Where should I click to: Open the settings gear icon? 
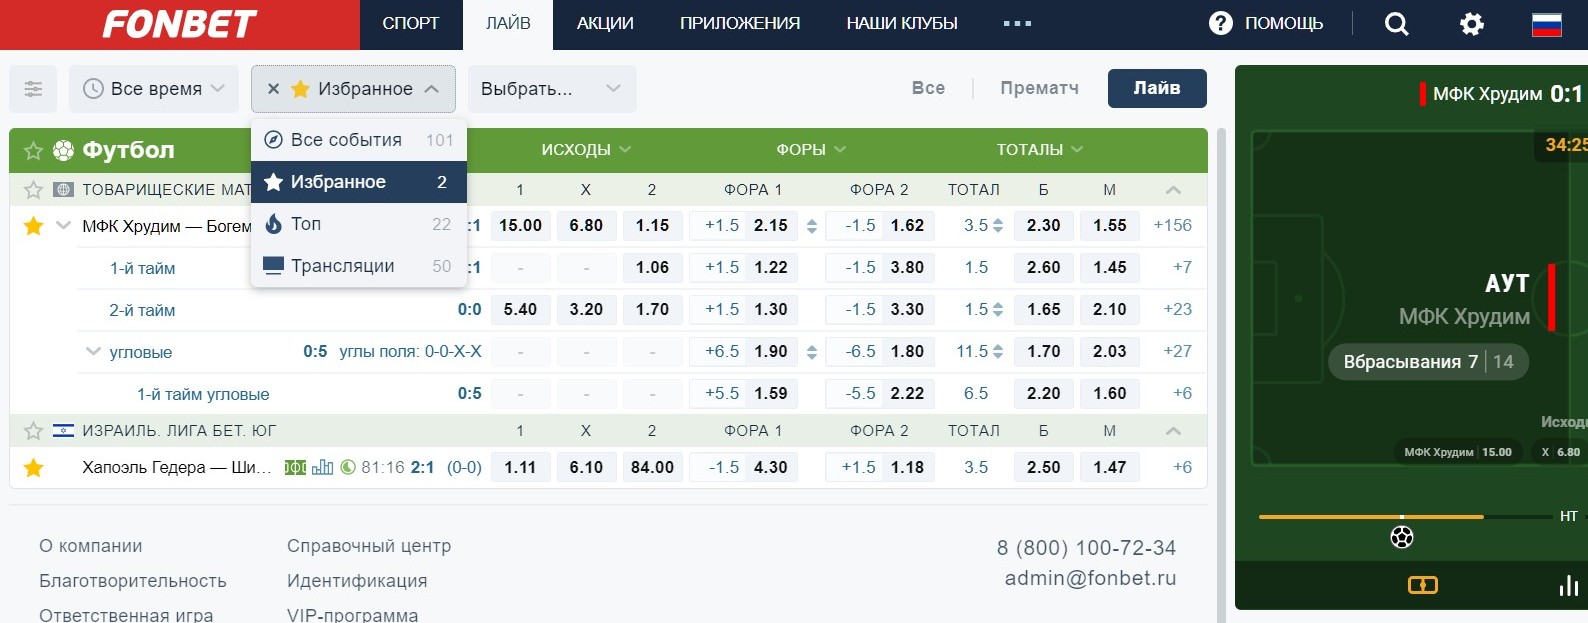click(x=1472, y=24)
